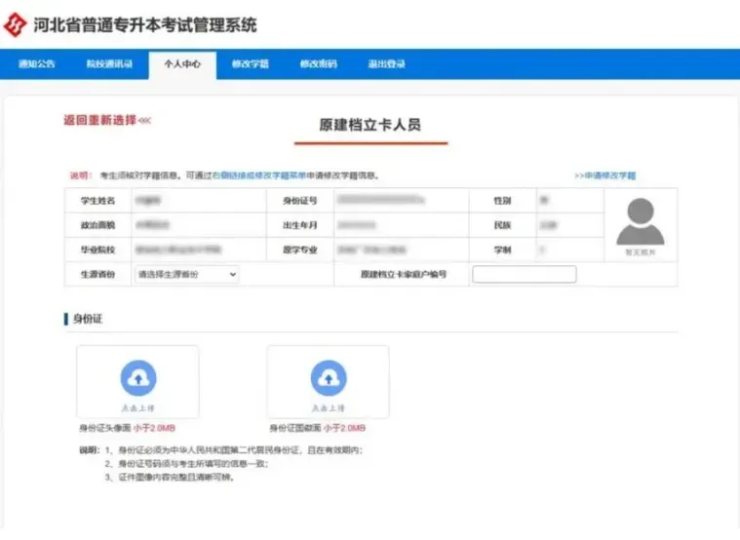Click the red system logo icon
Image resolution: width=740 pixels, height=540 pixels.
coord(17,24)
